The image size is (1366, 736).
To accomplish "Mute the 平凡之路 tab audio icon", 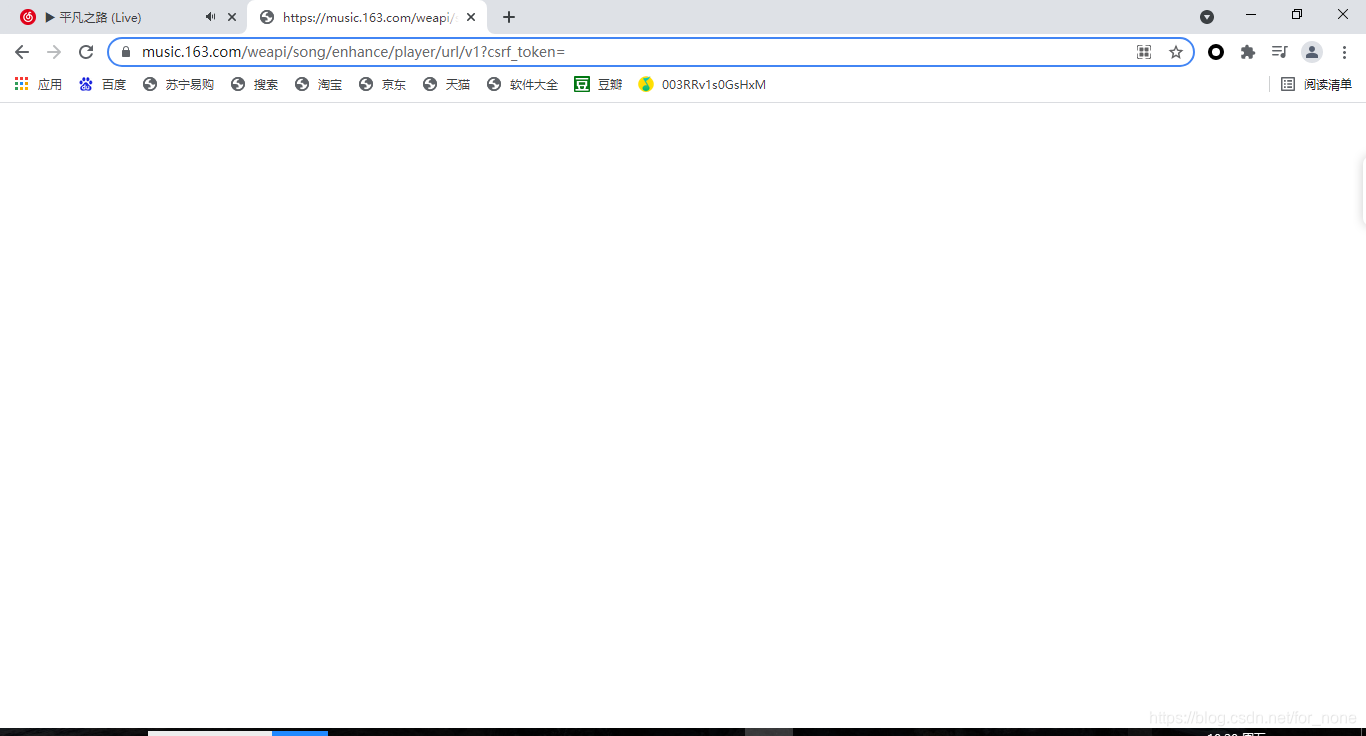I will coord(210,17).
